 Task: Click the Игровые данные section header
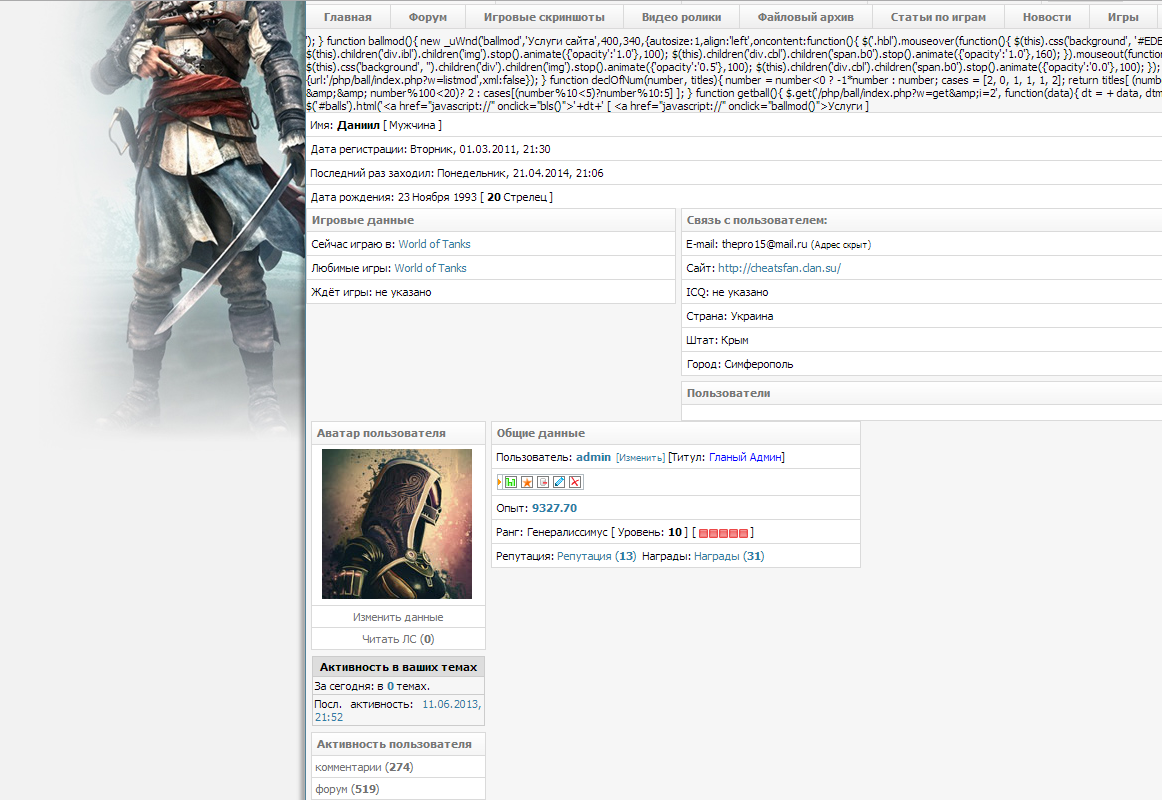click(x=491, y=220)
